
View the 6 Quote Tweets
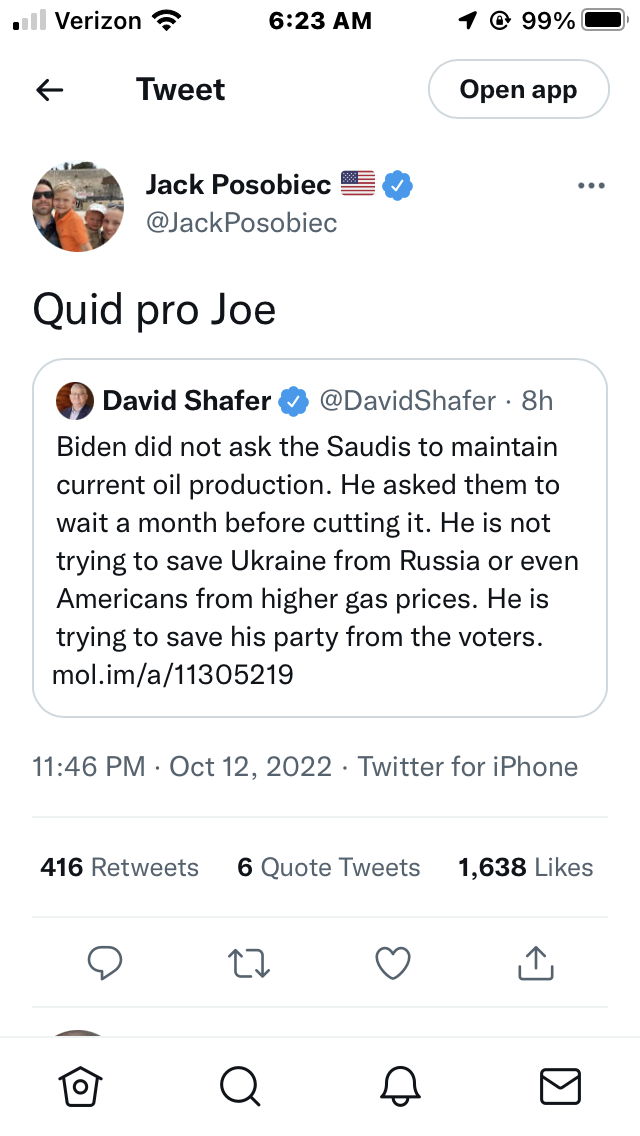click(x=329, y=867)
